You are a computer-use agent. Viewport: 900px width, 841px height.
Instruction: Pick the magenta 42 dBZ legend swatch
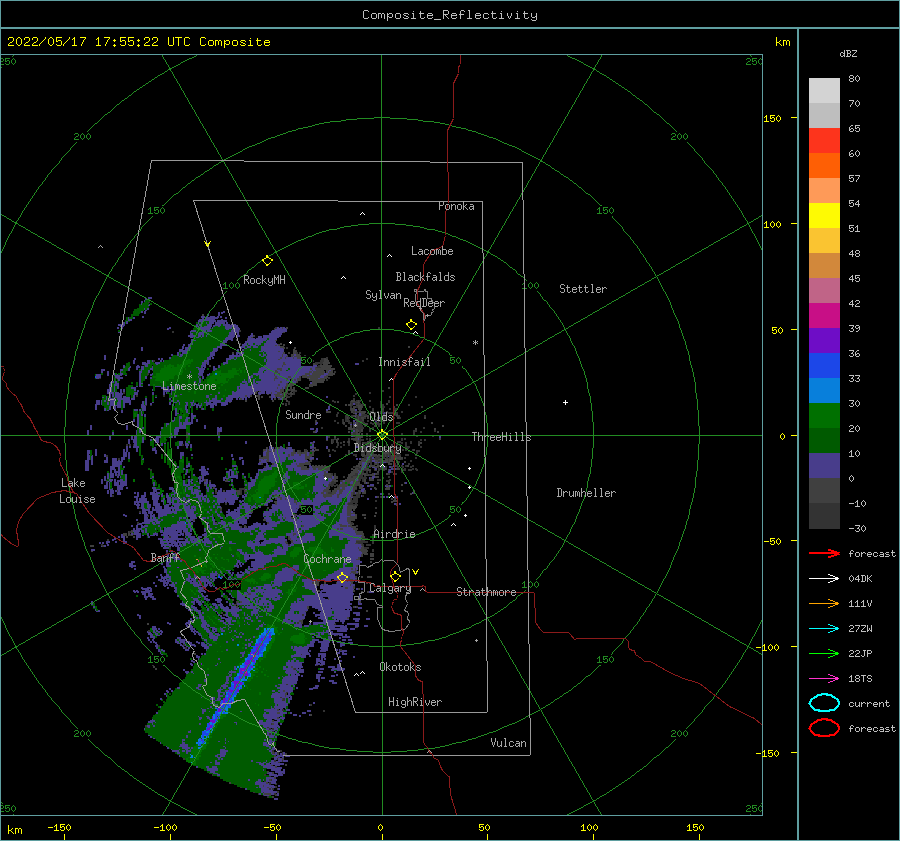pos(824,315)
